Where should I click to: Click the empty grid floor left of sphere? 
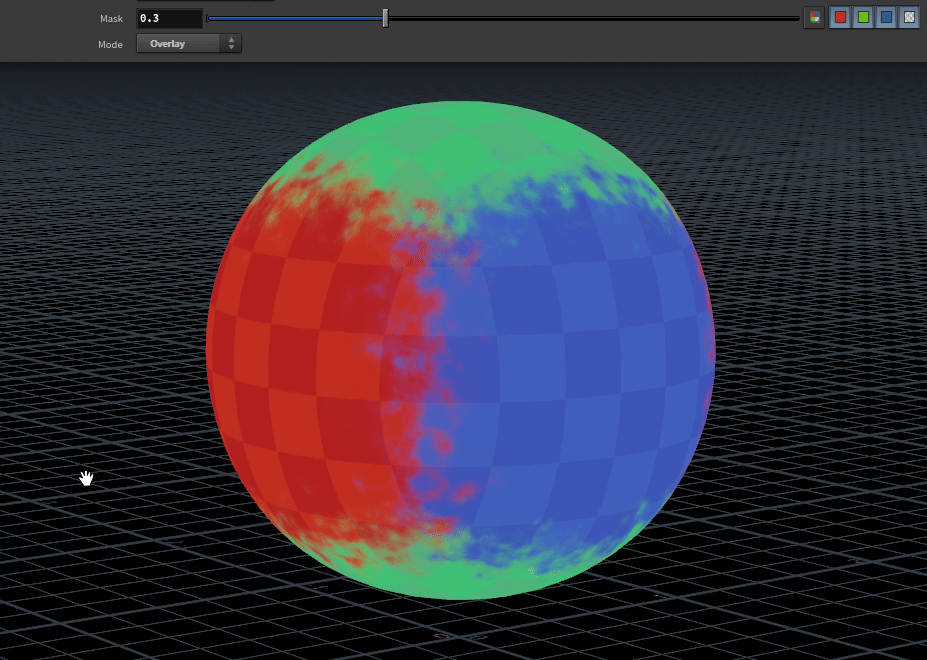[x=100, y=400]
